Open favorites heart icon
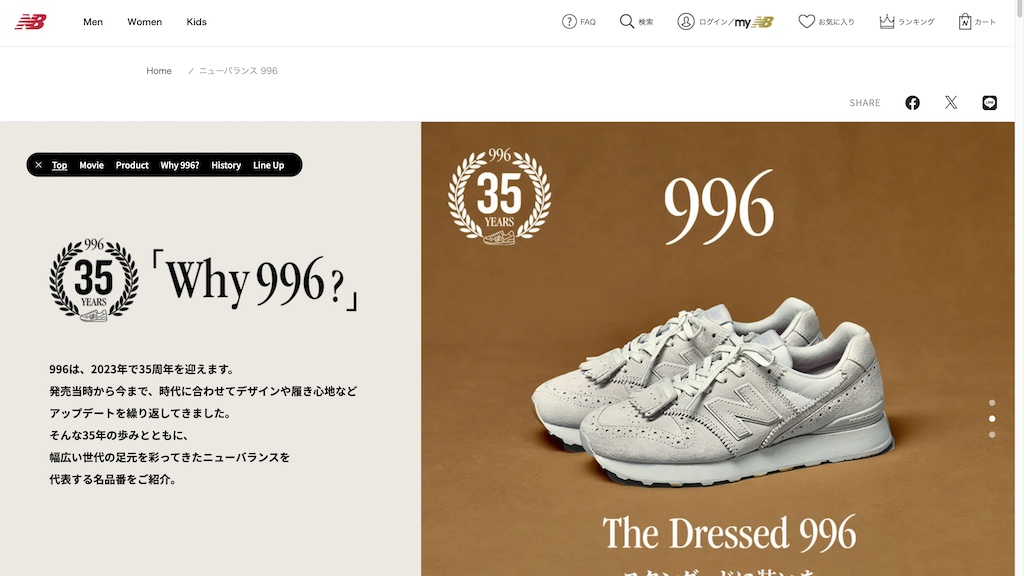The image size is (1024, 576). [807, 22]
